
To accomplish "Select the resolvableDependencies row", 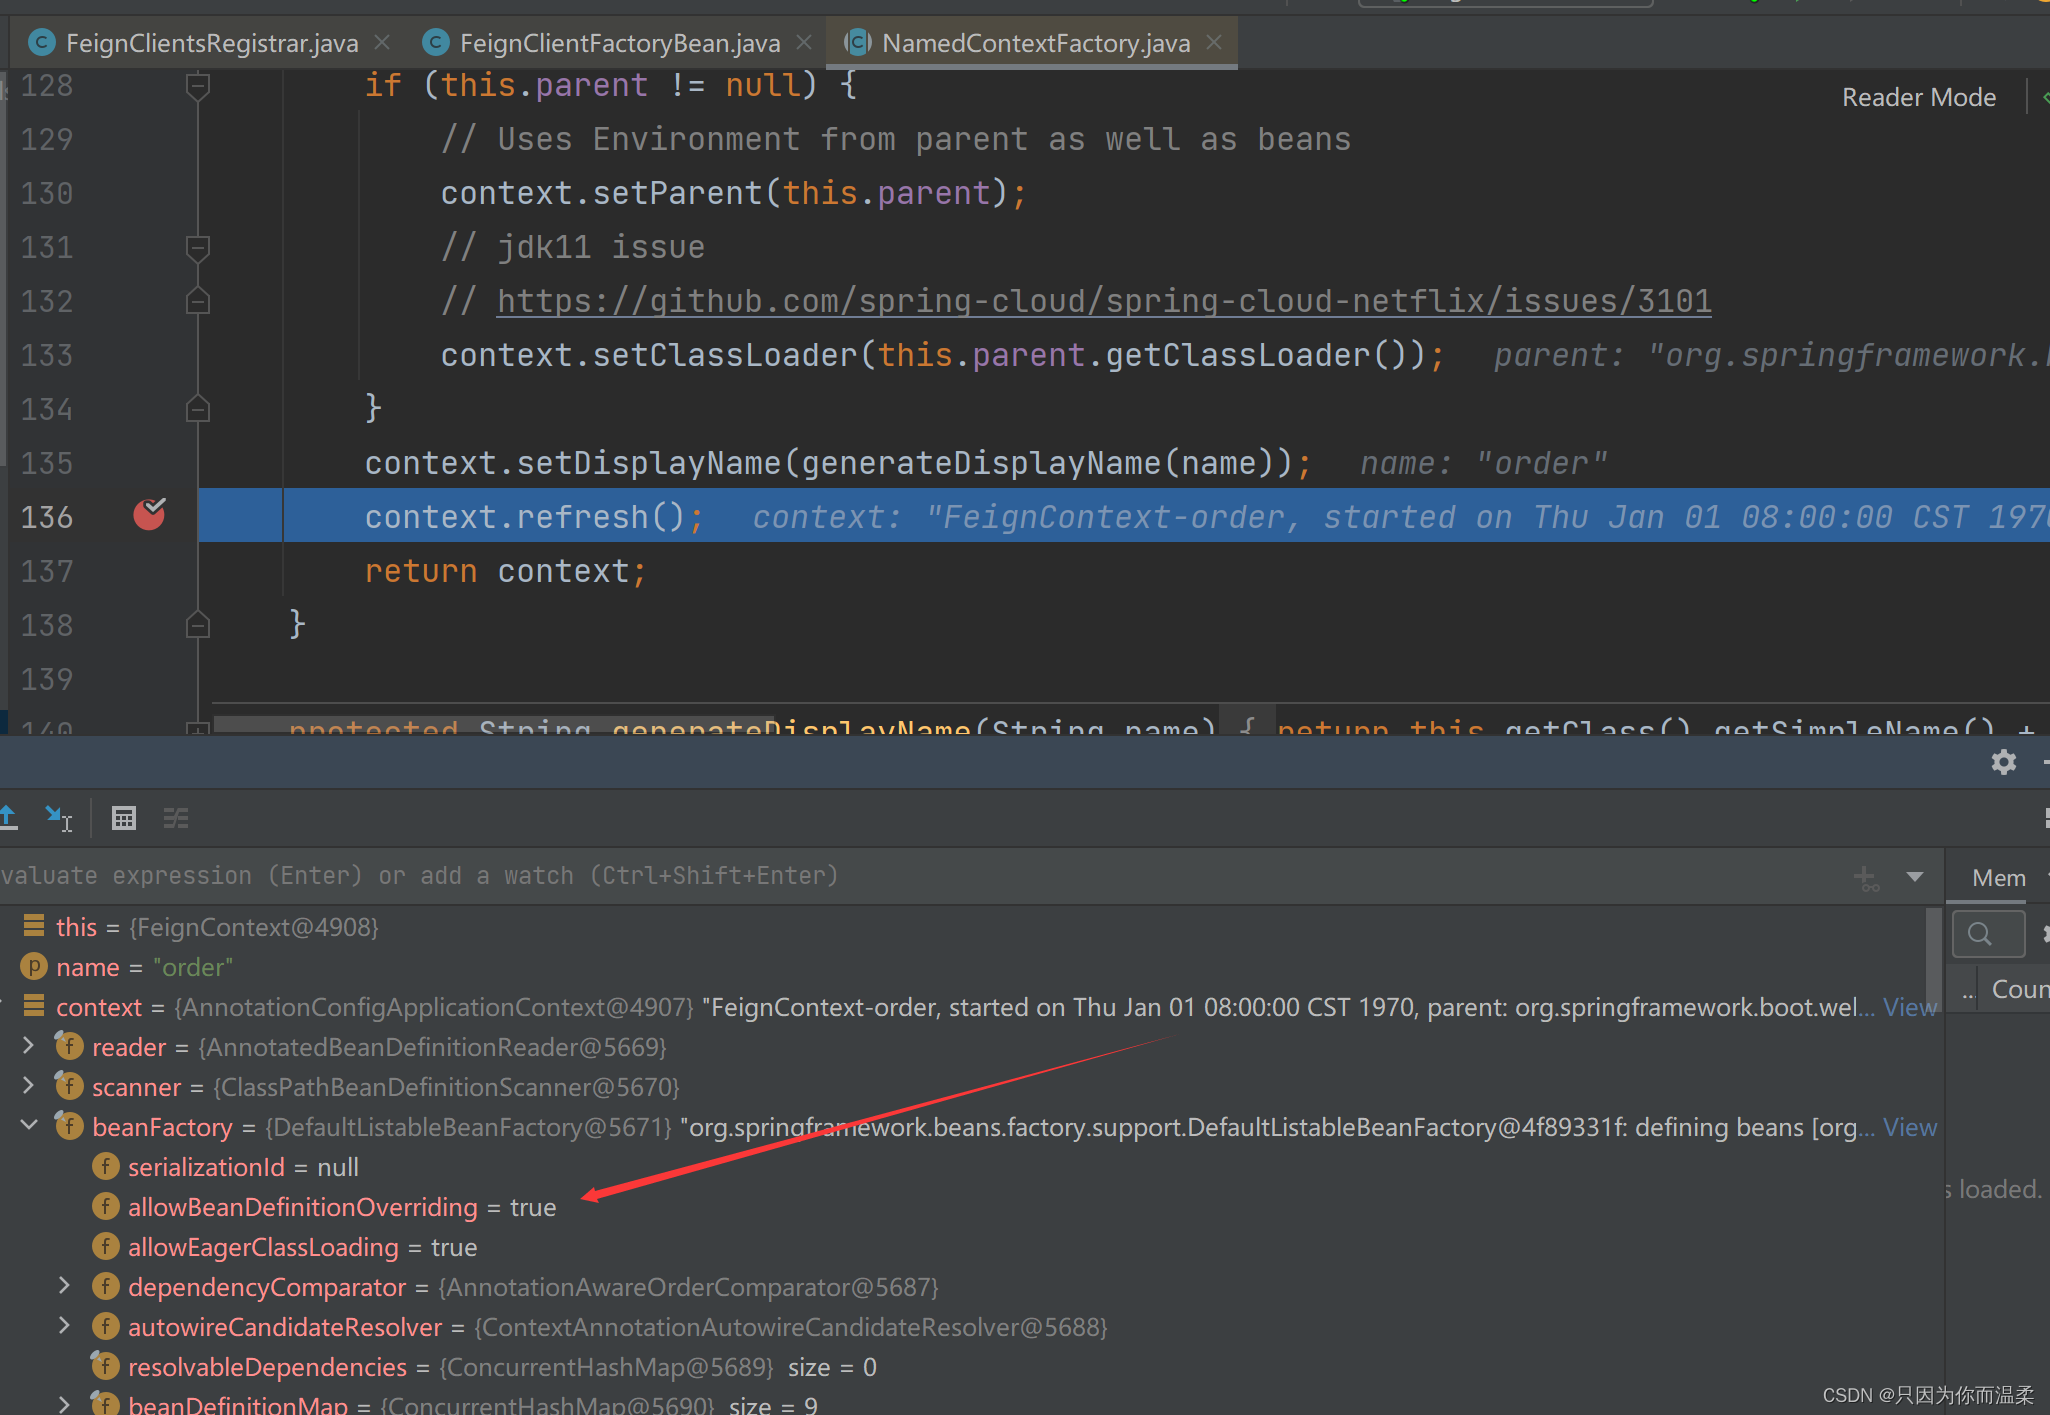I will point(960,1367).
